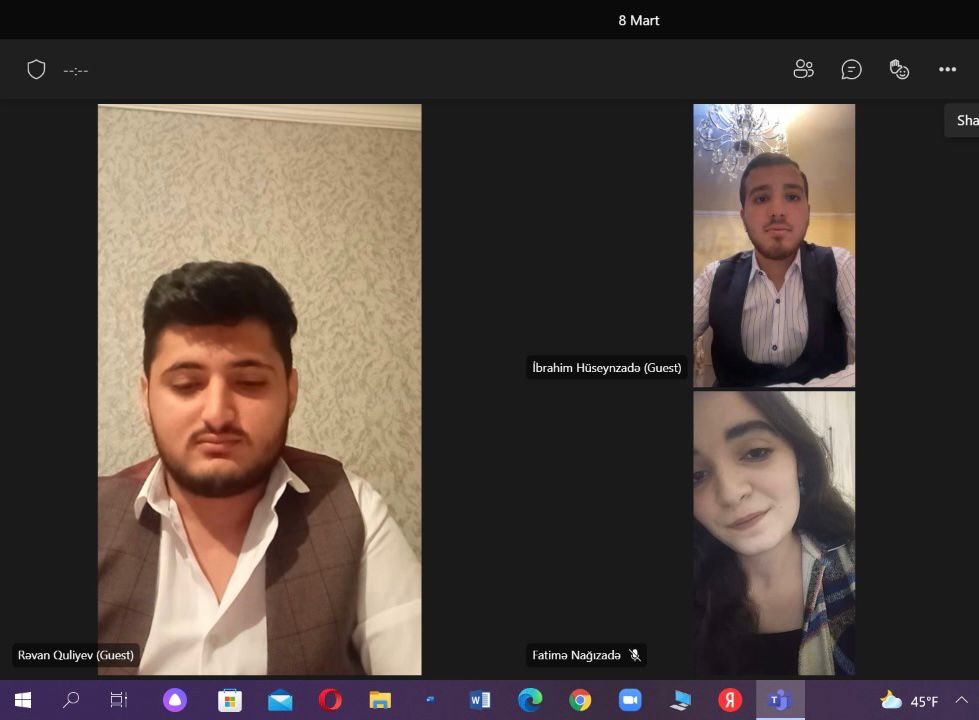The image size is (979, 720).
Task: Open the participants panel icon
Action: pos(803,69)
